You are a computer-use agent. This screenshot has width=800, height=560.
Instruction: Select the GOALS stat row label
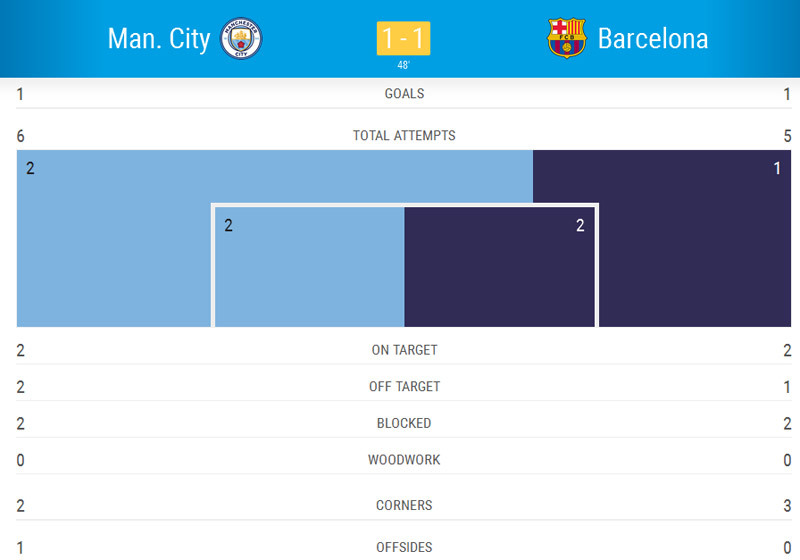coord(404,93)
